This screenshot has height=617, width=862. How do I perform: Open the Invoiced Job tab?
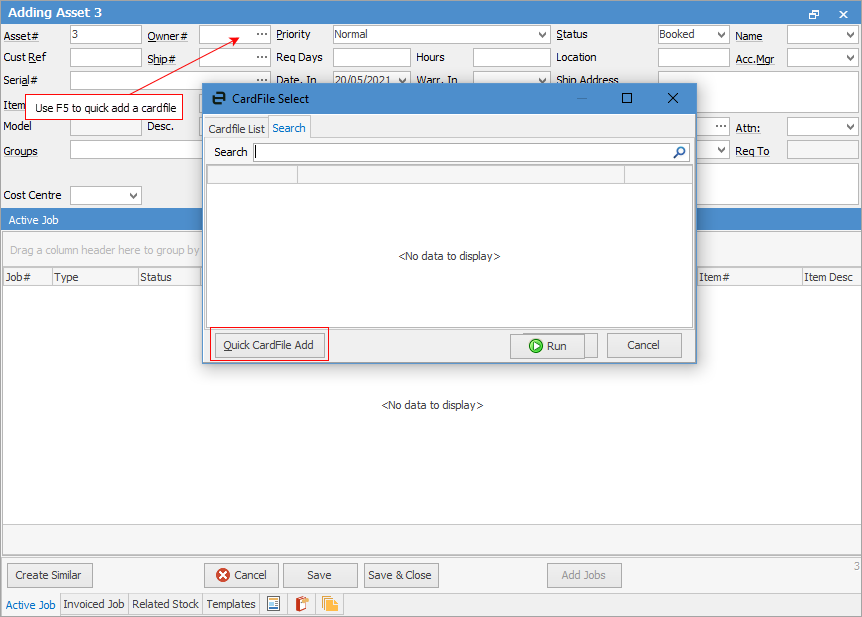pyautogui.click(x=93, y=604)
